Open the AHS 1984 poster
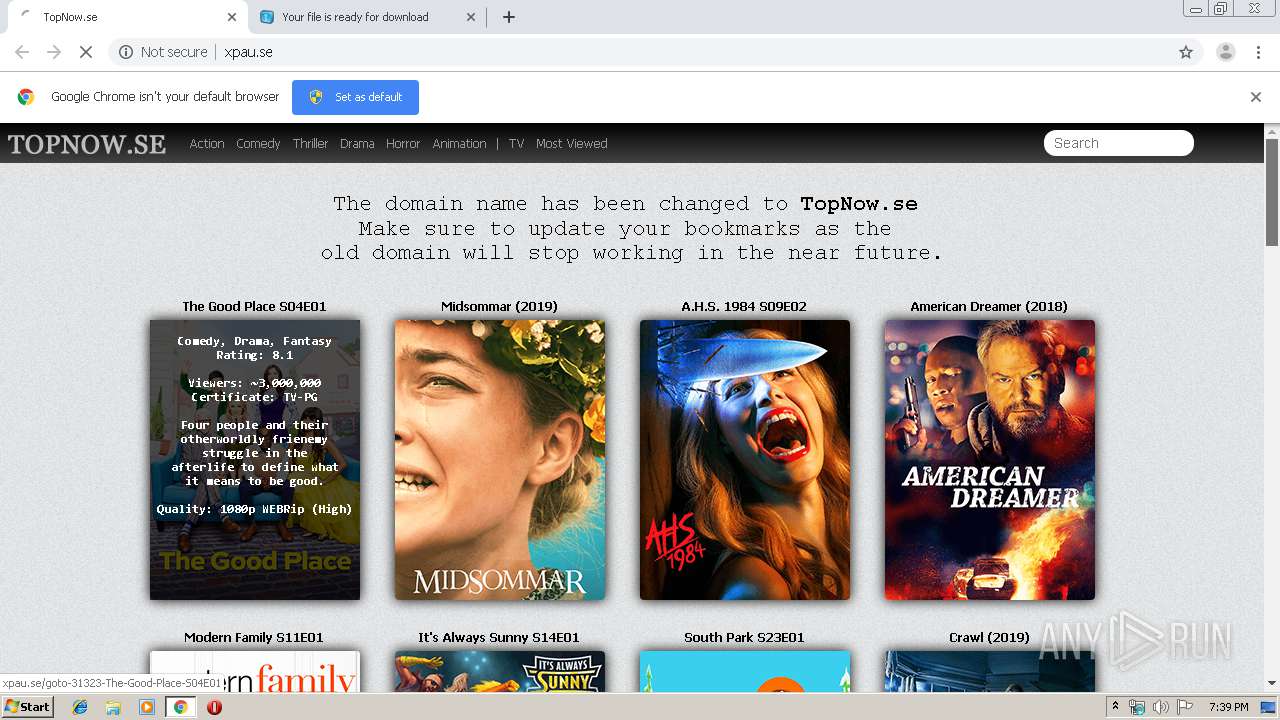 tap(745, 460)
